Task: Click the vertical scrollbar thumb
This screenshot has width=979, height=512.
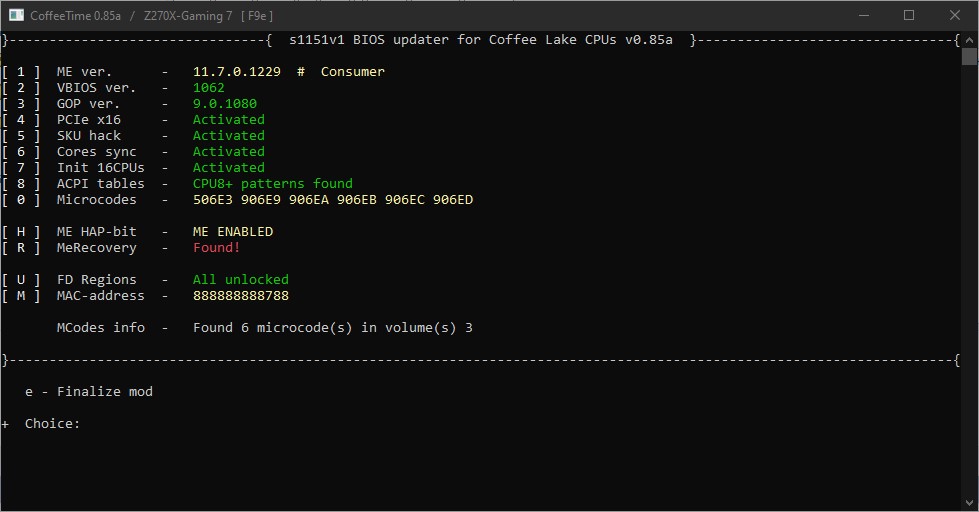Action: [970, 56]
